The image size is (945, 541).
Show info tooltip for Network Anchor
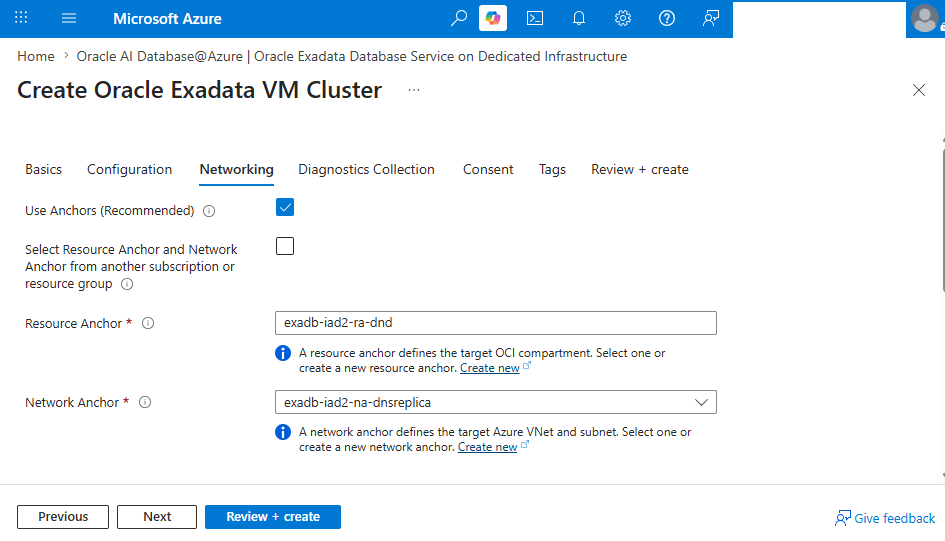point(145,402)
